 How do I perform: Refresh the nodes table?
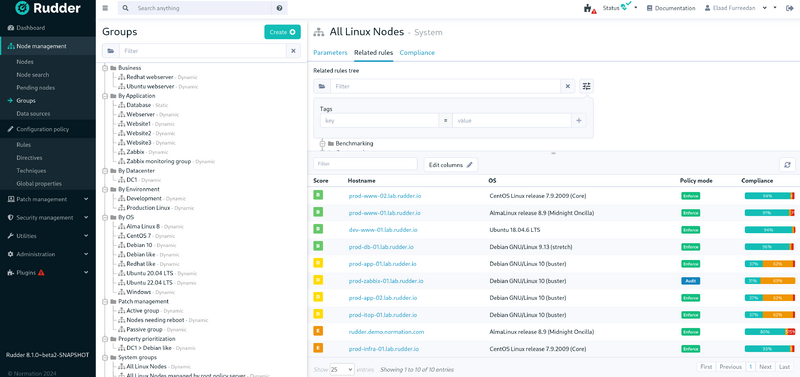[787, 165]
